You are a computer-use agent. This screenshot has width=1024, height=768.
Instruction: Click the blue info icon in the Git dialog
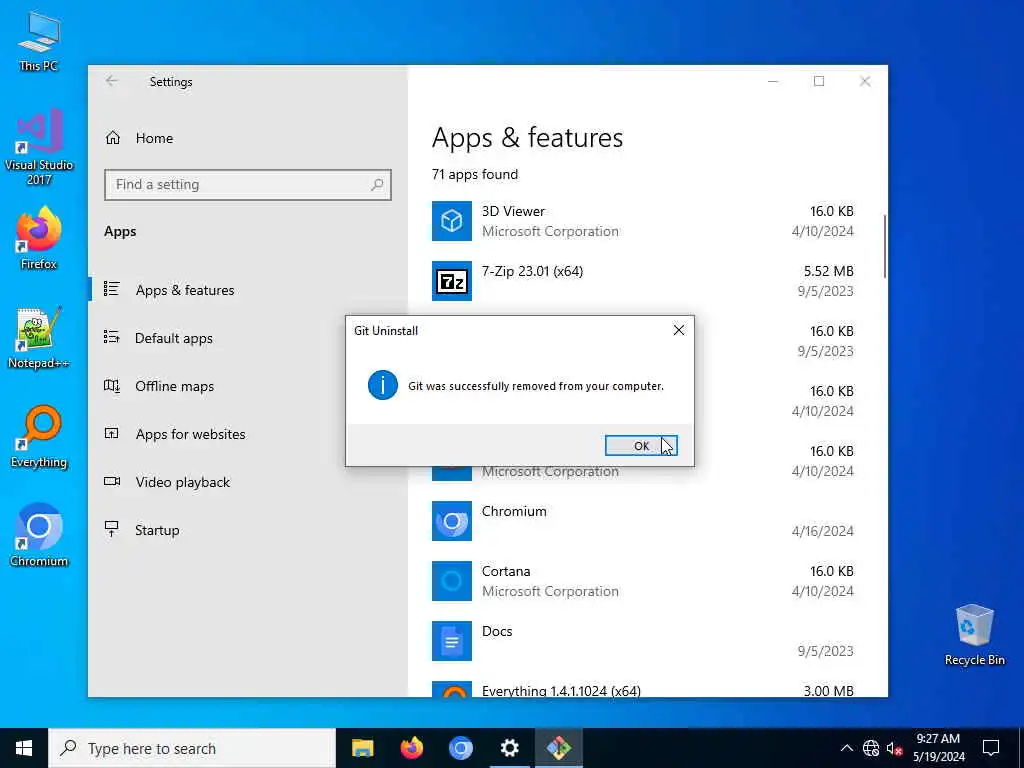(383, 385)
